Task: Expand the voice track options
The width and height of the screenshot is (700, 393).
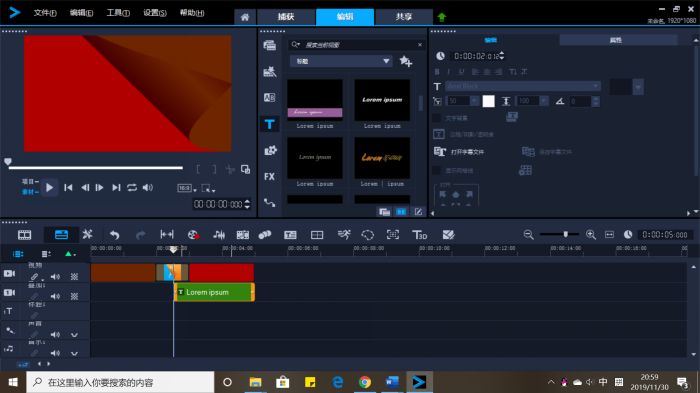Action: pyautogui.click(x=74, y=335)
